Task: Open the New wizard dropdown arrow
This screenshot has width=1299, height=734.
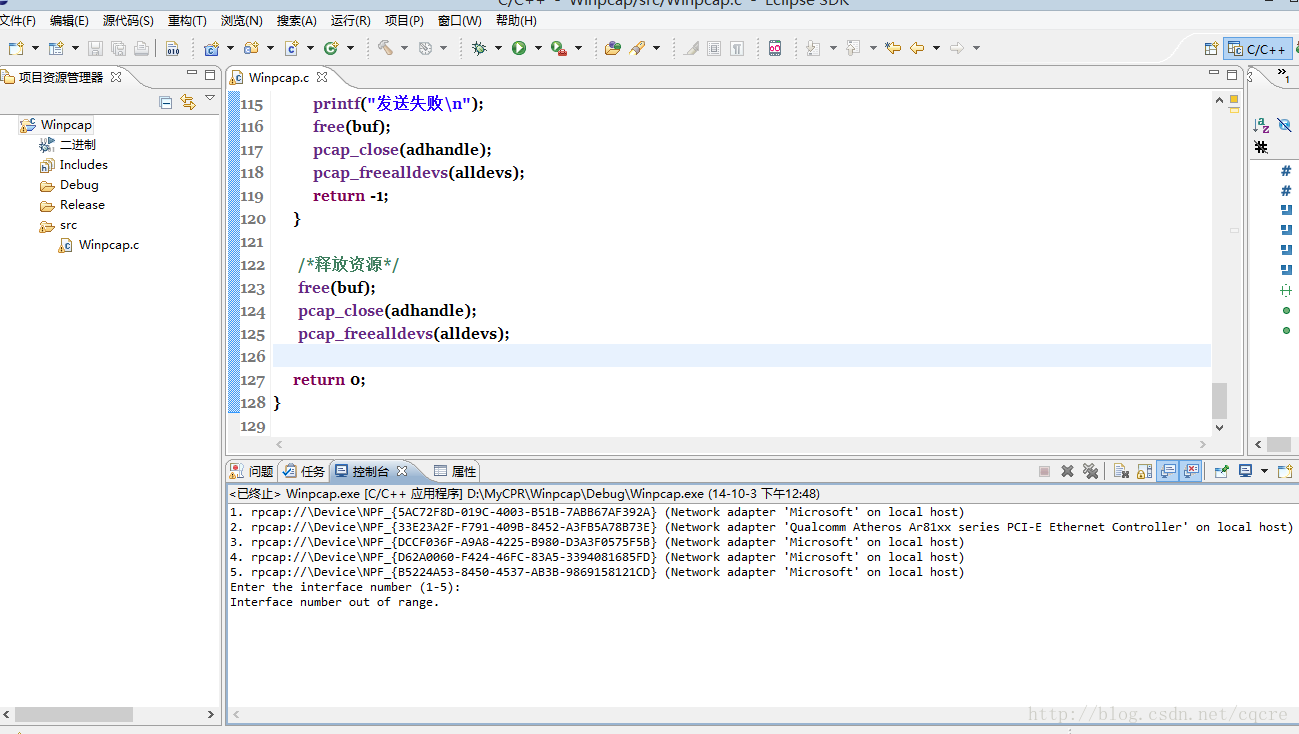Action: (35, 48)
